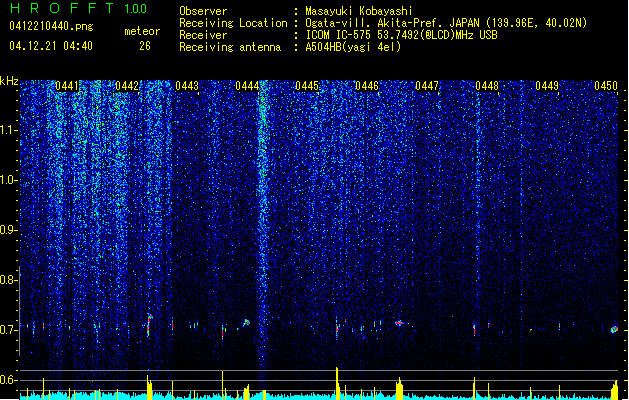The height and width of the screenshot is (400, 629).
Task: Click the 0443 time marker
Action: click(x=187, y=86)
